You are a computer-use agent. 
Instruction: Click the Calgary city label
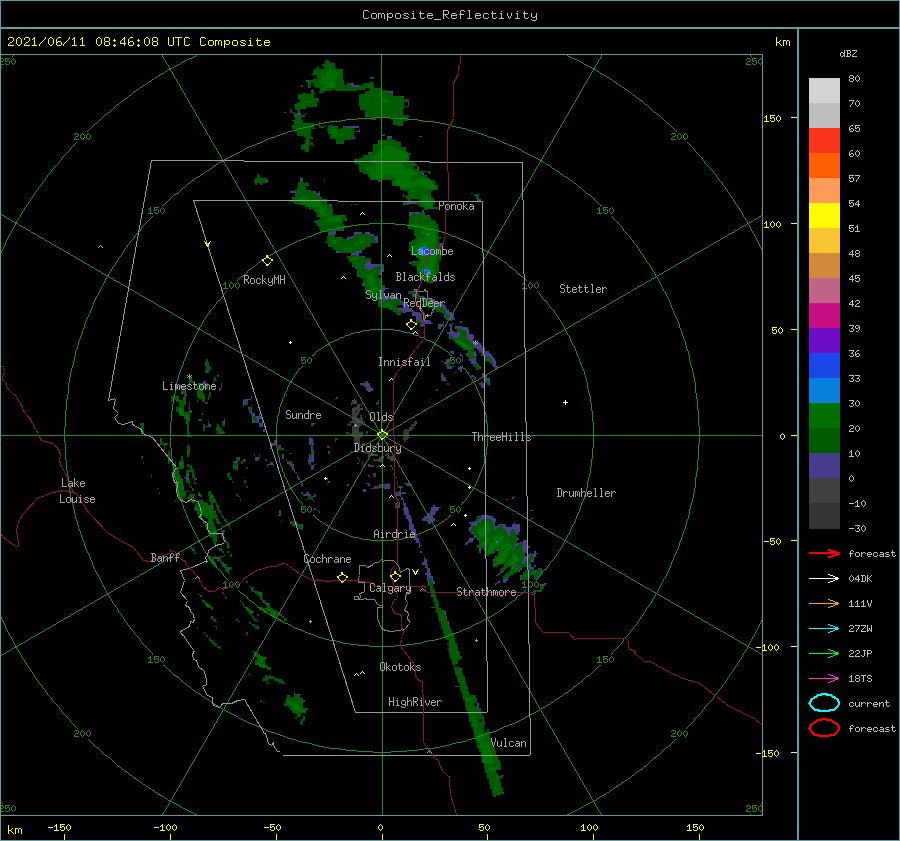click(390, 588)
